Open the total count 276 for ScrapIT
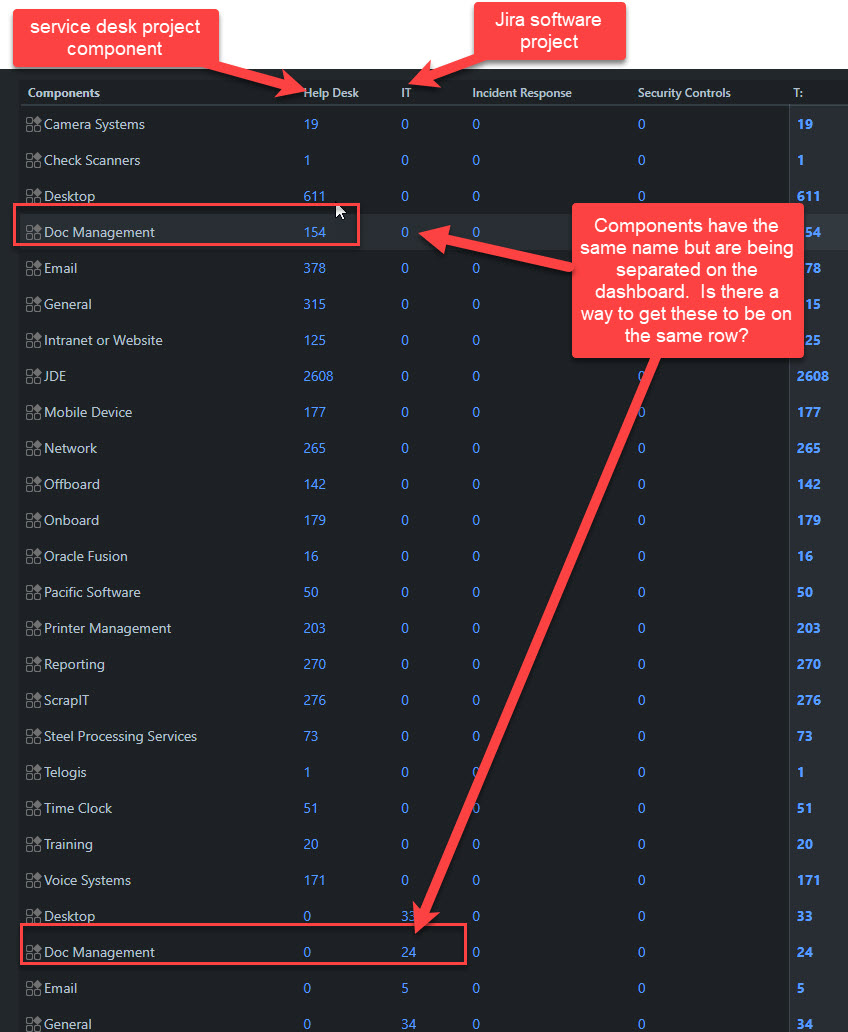The width and height of the screenshot is (848, 1032). [808, 700]
